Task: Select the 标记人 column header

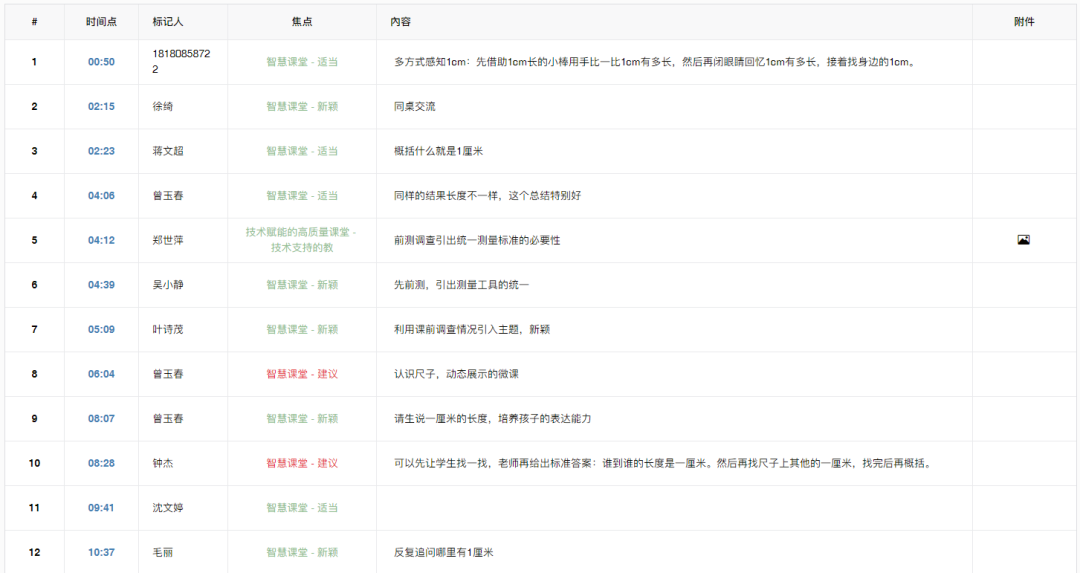Action: tap(167, 21)
